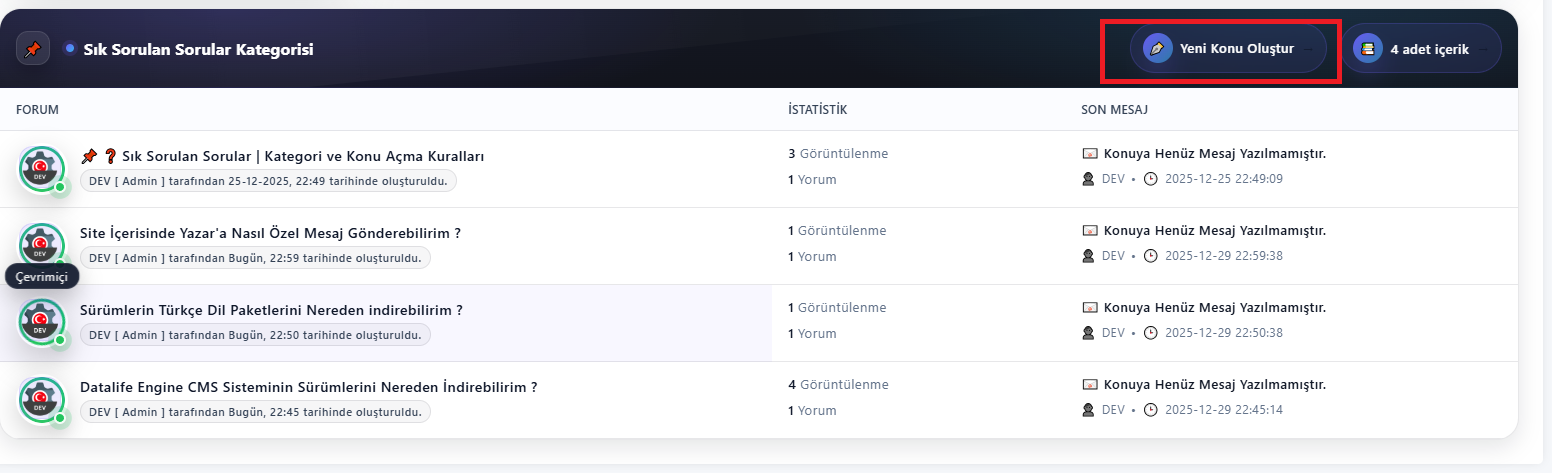Click the clock icon next to 2025-12-25 22:49:09
The image size is (1552, 473).
(x=1150, y=179)
